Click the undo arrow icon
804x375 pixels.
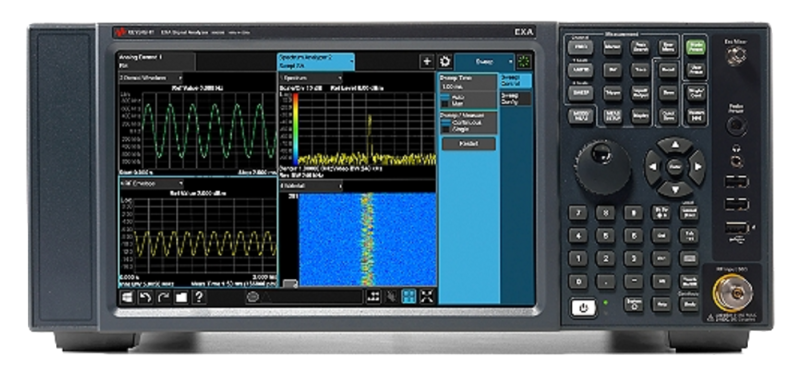coord(146,297)
